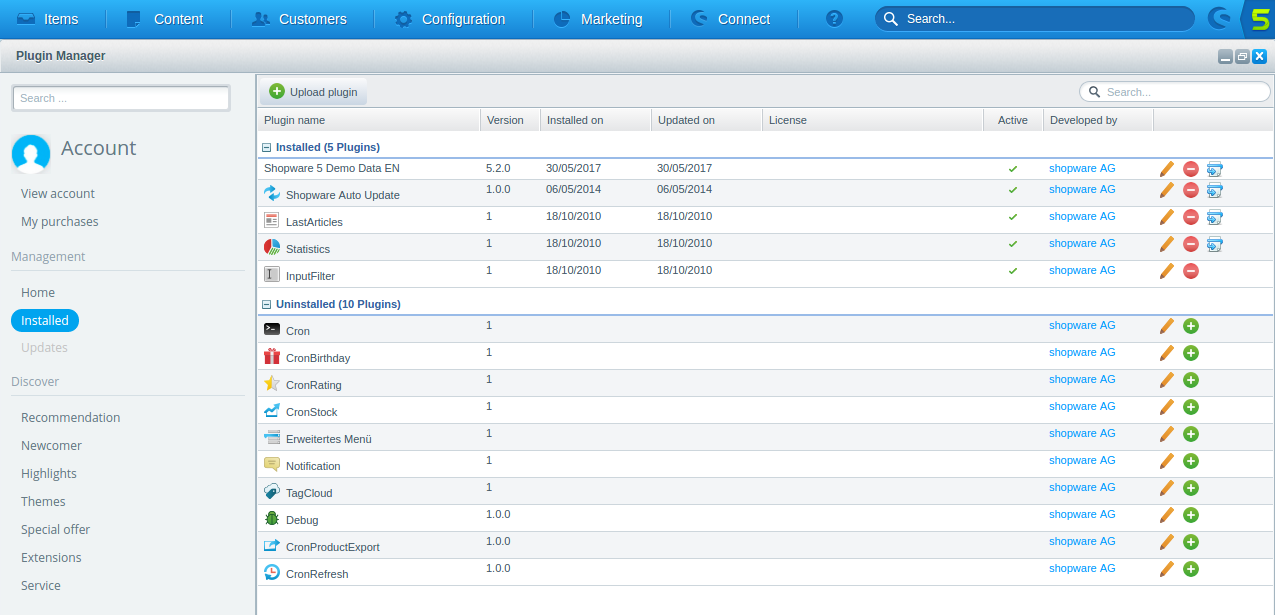Viewport: 1275px width, 615px height.
Task: Open the Content menu
Action: tap(165, 19)
